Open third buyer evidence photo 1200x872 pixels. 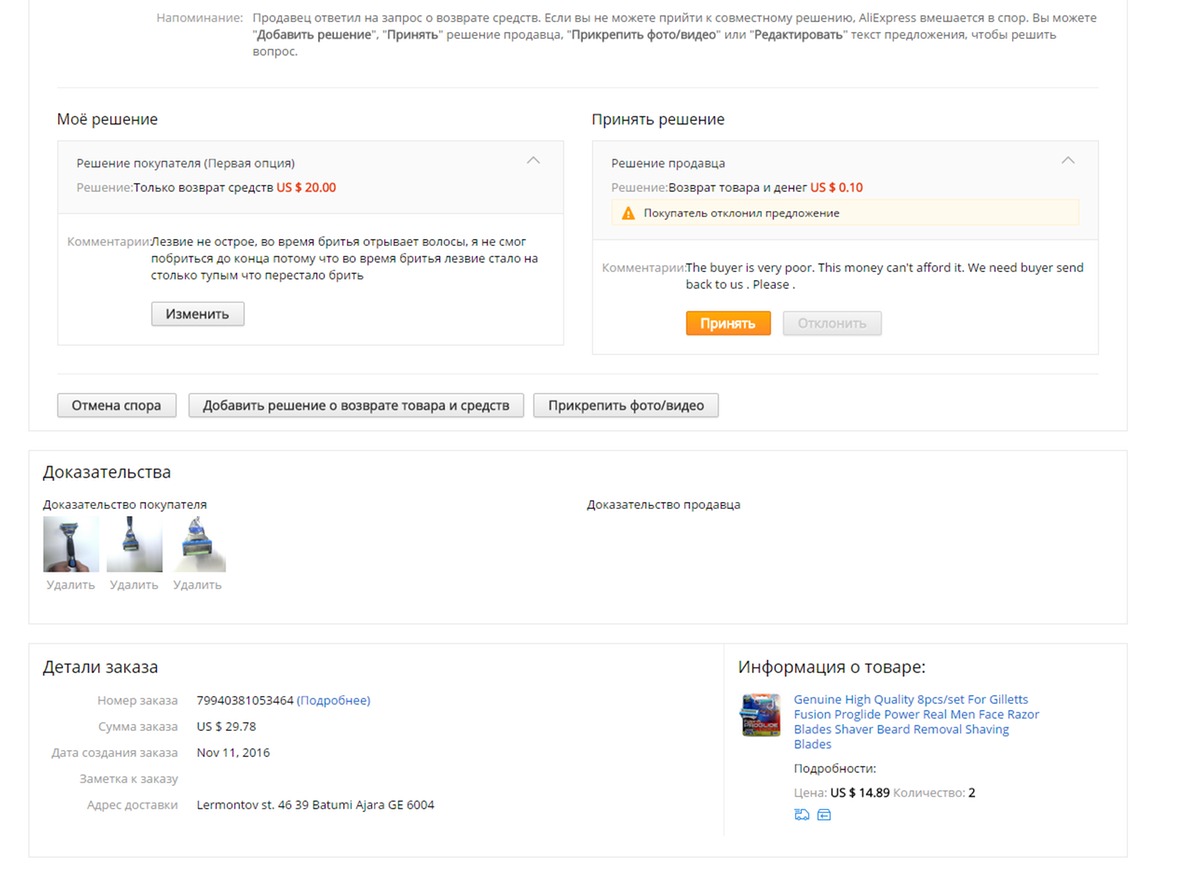coord(198,544)
